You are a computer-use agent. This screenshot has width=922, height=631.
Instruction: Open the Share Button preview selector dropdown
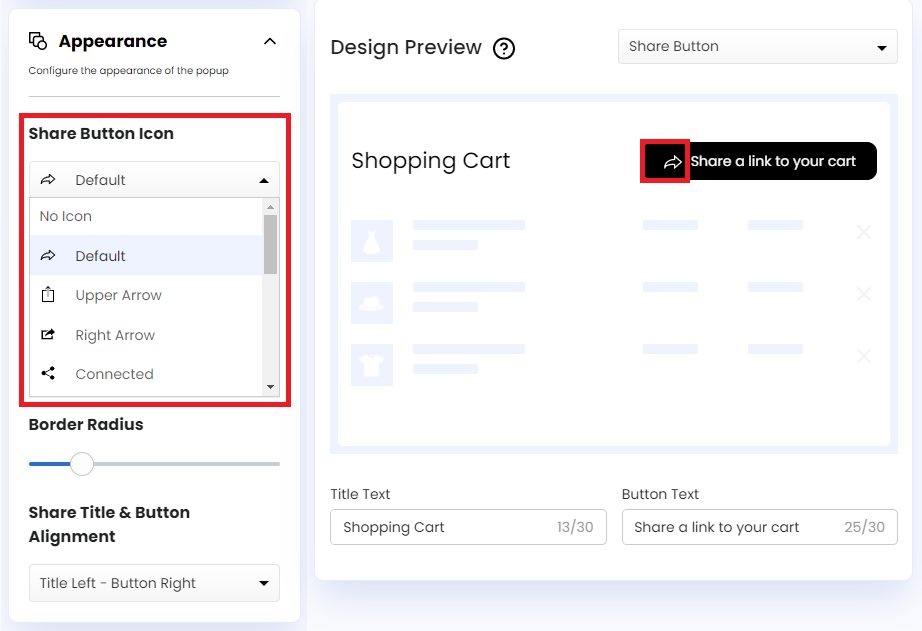(757, 46)
